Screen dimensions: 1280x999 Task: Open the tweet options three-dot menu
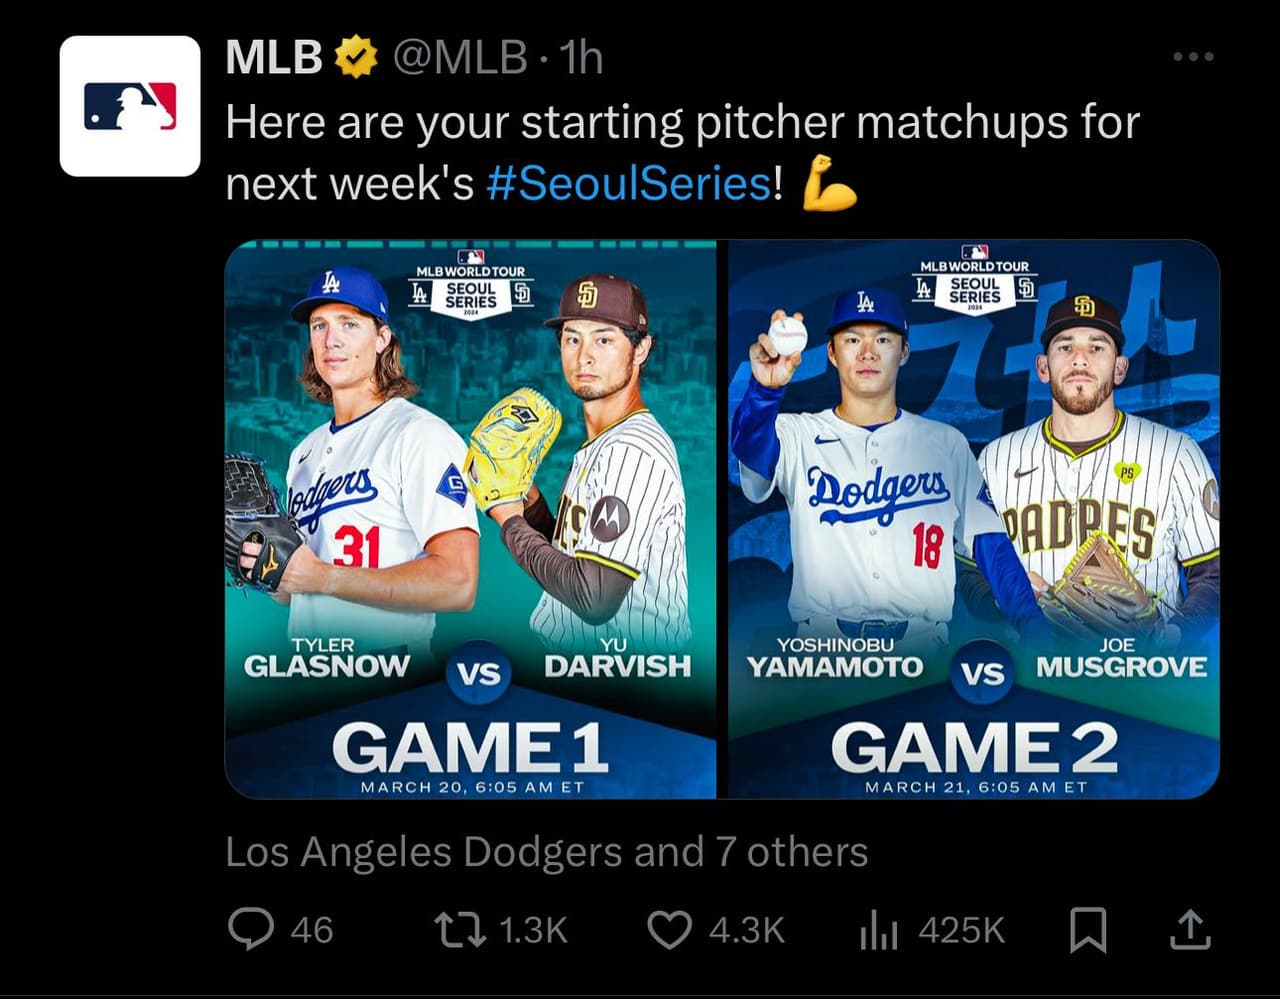1192,57
